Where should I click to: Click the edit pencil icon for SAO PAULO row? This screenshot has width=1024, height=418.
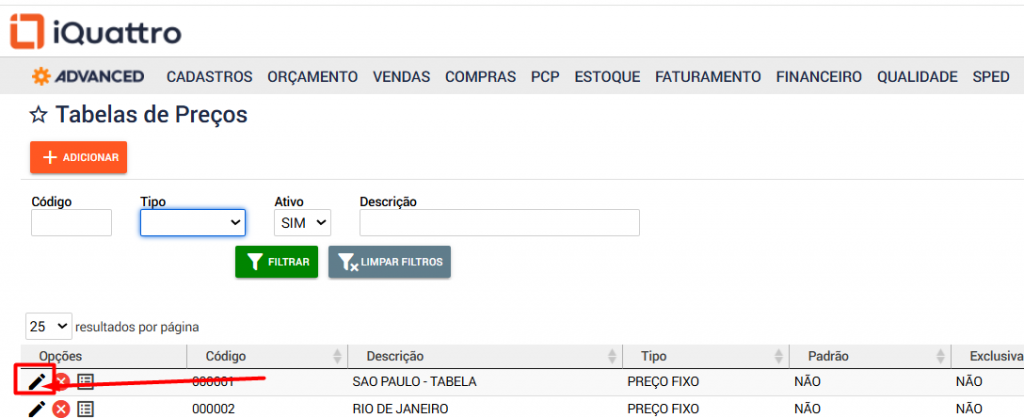[x=37, y=381]
